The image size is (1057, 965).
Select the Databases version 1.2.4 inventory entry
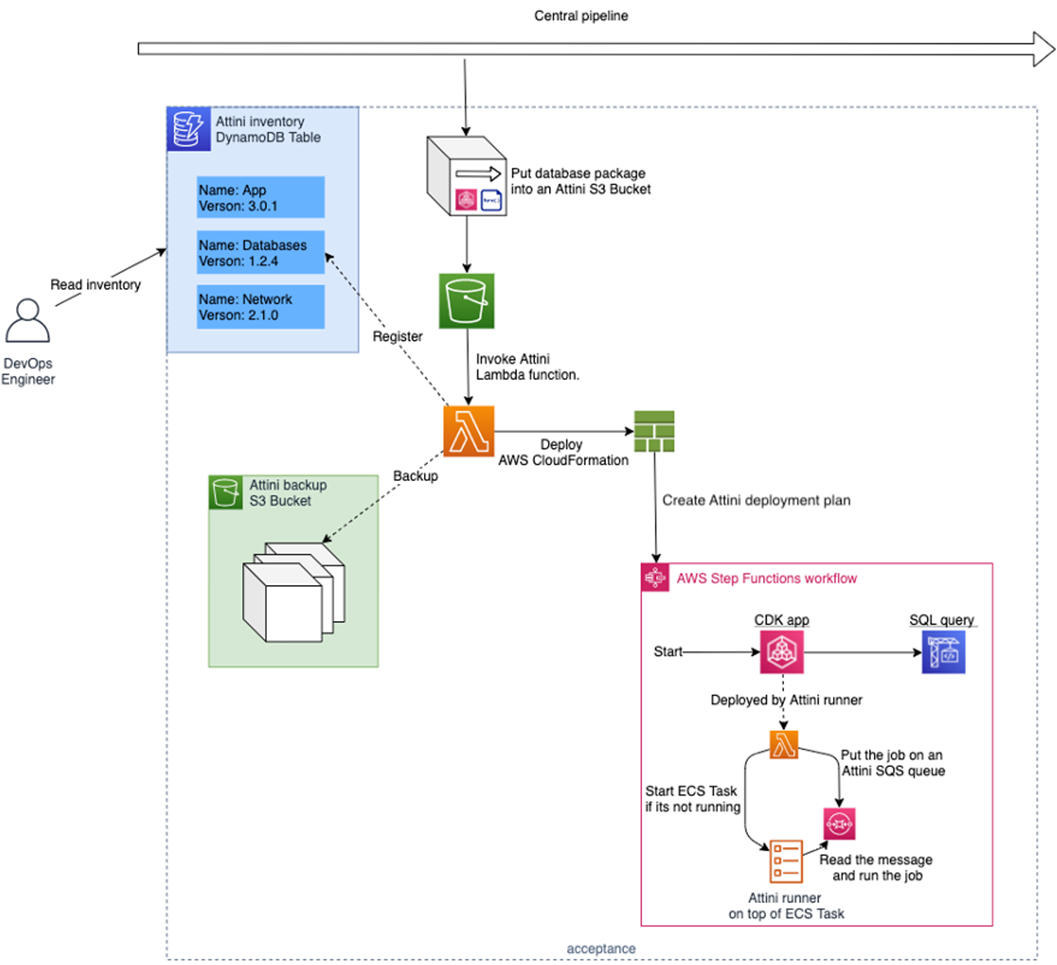coord(261,252)
